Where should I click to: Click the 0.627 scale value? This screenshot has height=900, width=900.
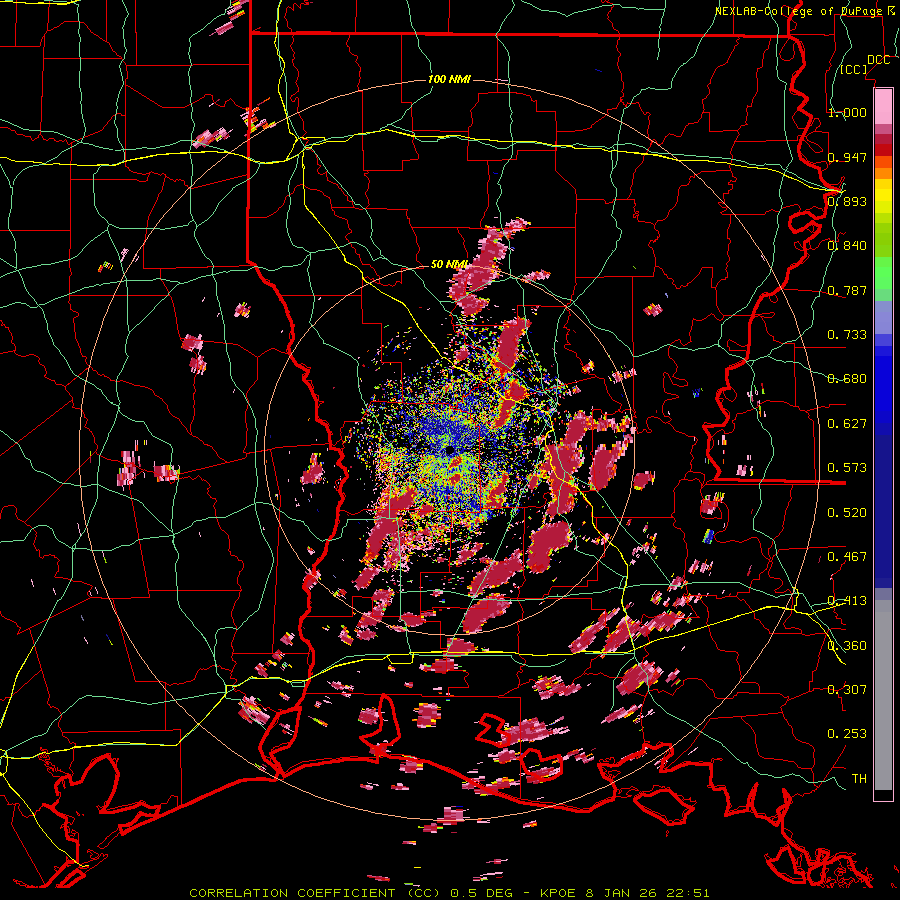pyautogui.click(x=847, y=424)
